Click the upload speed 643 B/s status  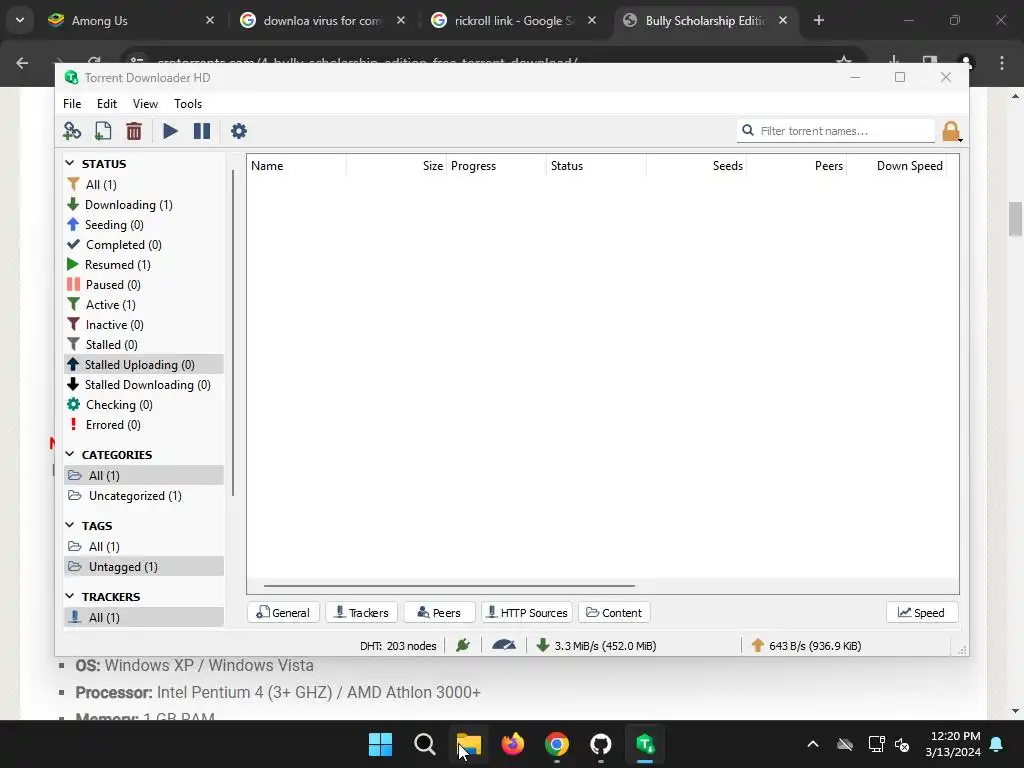pos(807,645)
